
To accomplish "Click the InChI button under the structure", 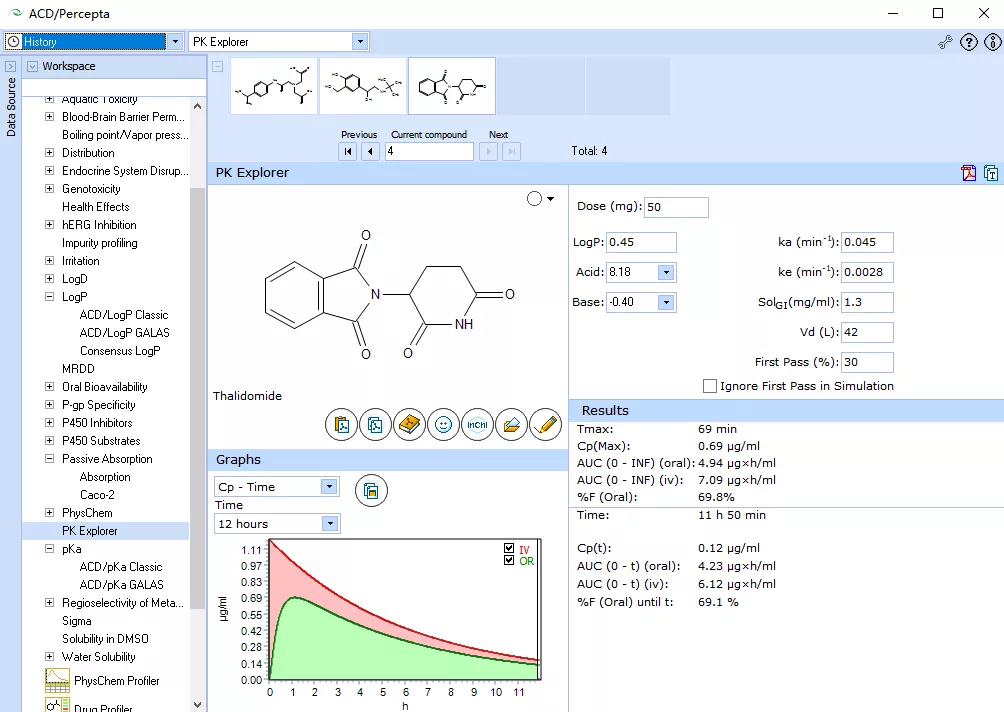I will (476, 425).
